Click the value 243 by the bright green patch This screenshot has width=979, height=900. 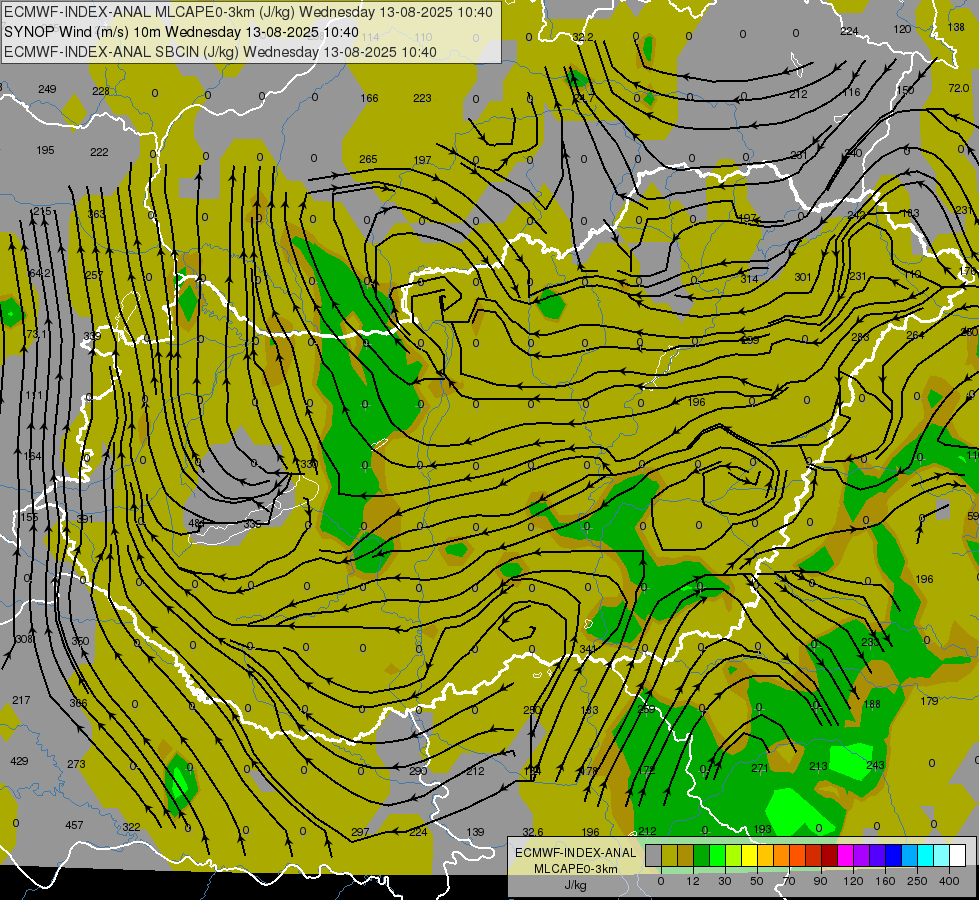pos(875,765)
